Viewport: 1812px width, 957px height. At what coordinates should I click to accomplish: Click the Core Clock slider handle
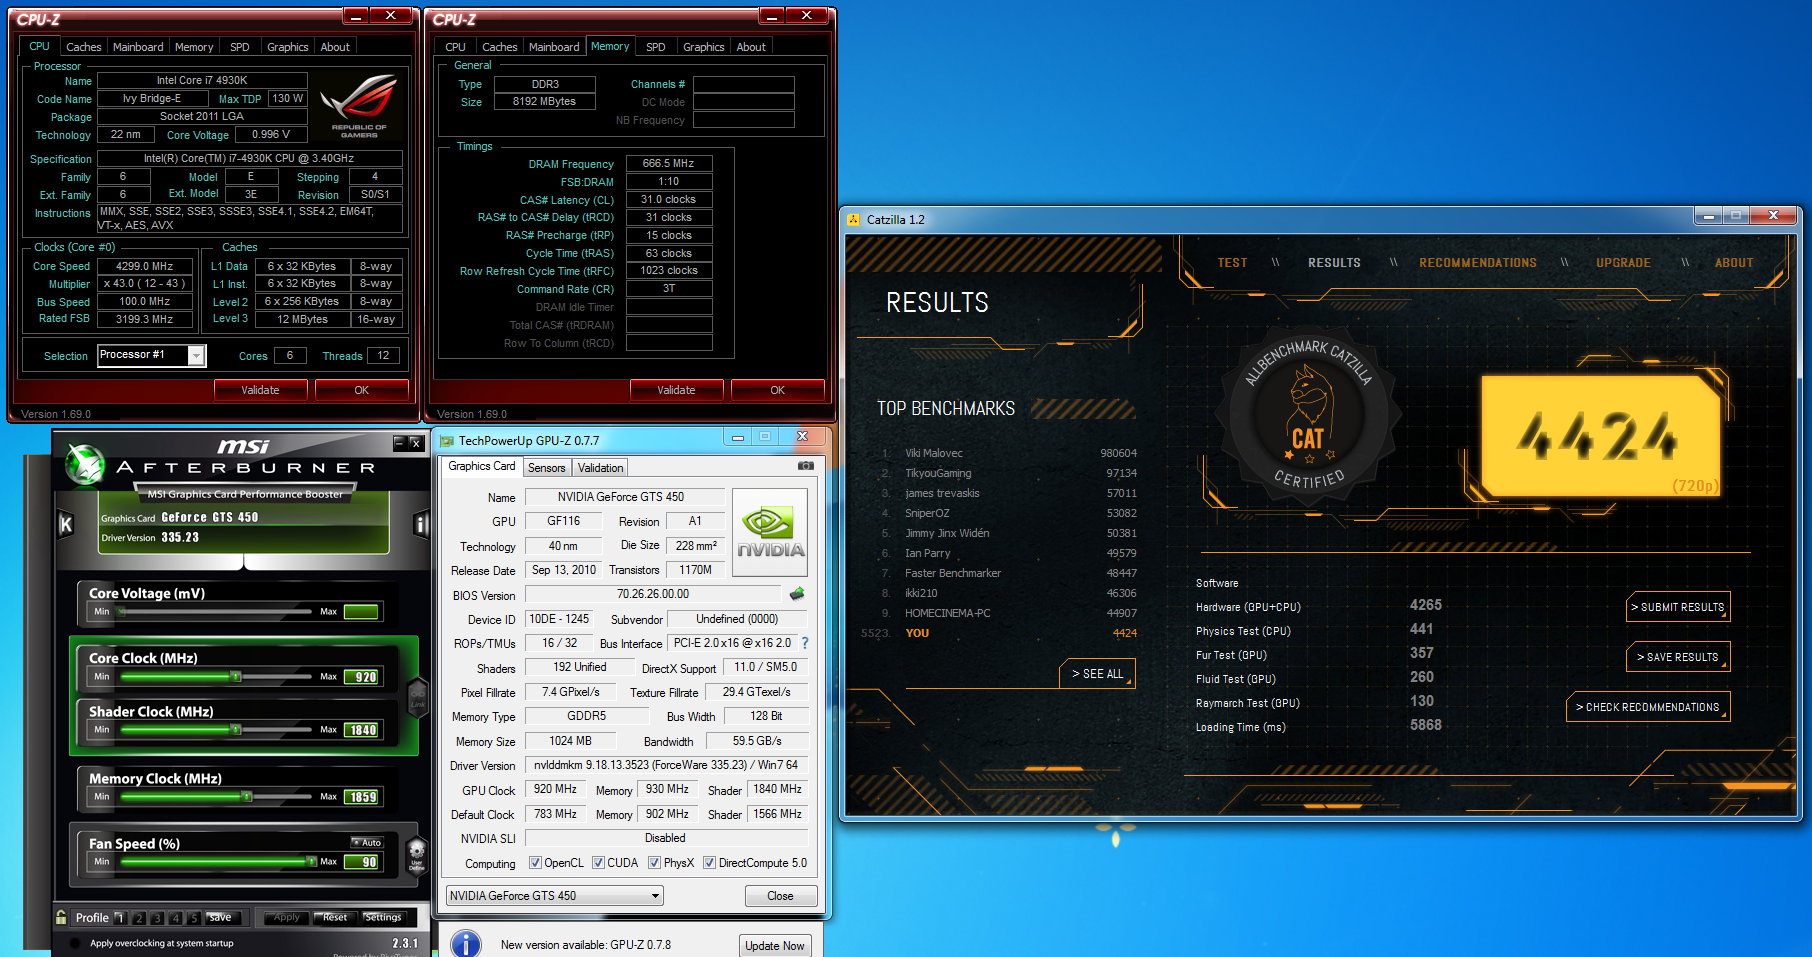(x=236, y=677)
